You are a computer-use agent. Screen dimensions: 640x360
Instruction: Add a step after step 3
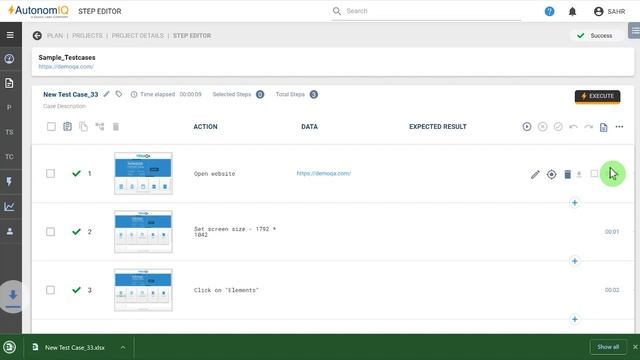tap(575, 319)
